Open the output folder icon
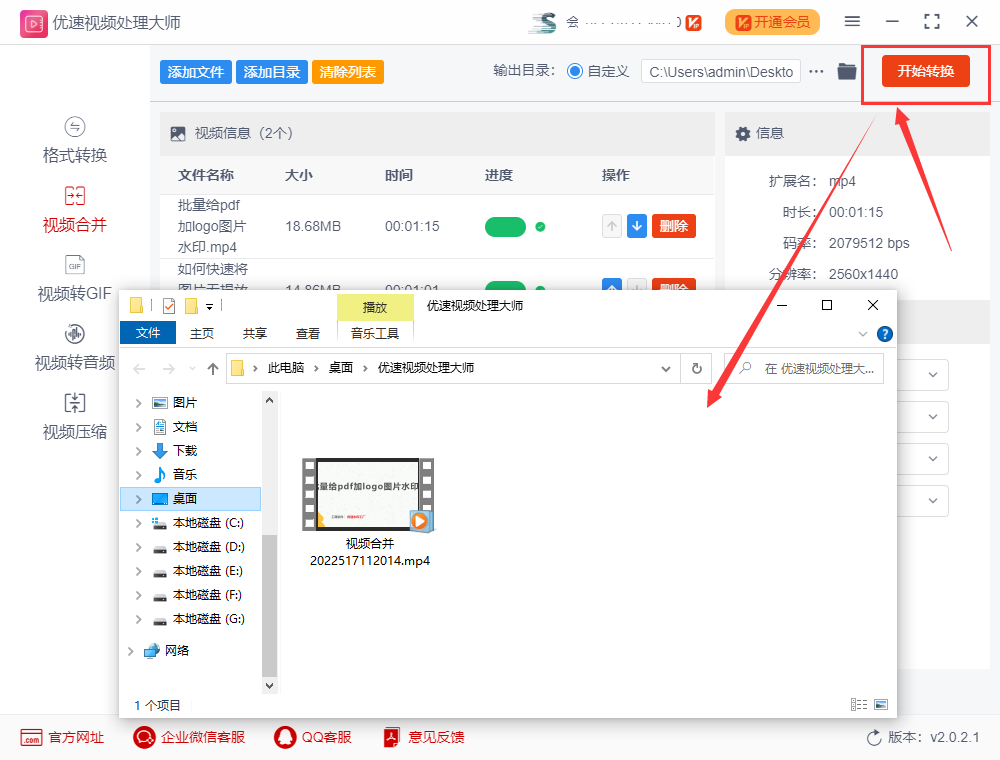This screenshot has height=760, width=1000. pyautogui.click(x=846, y=71)
